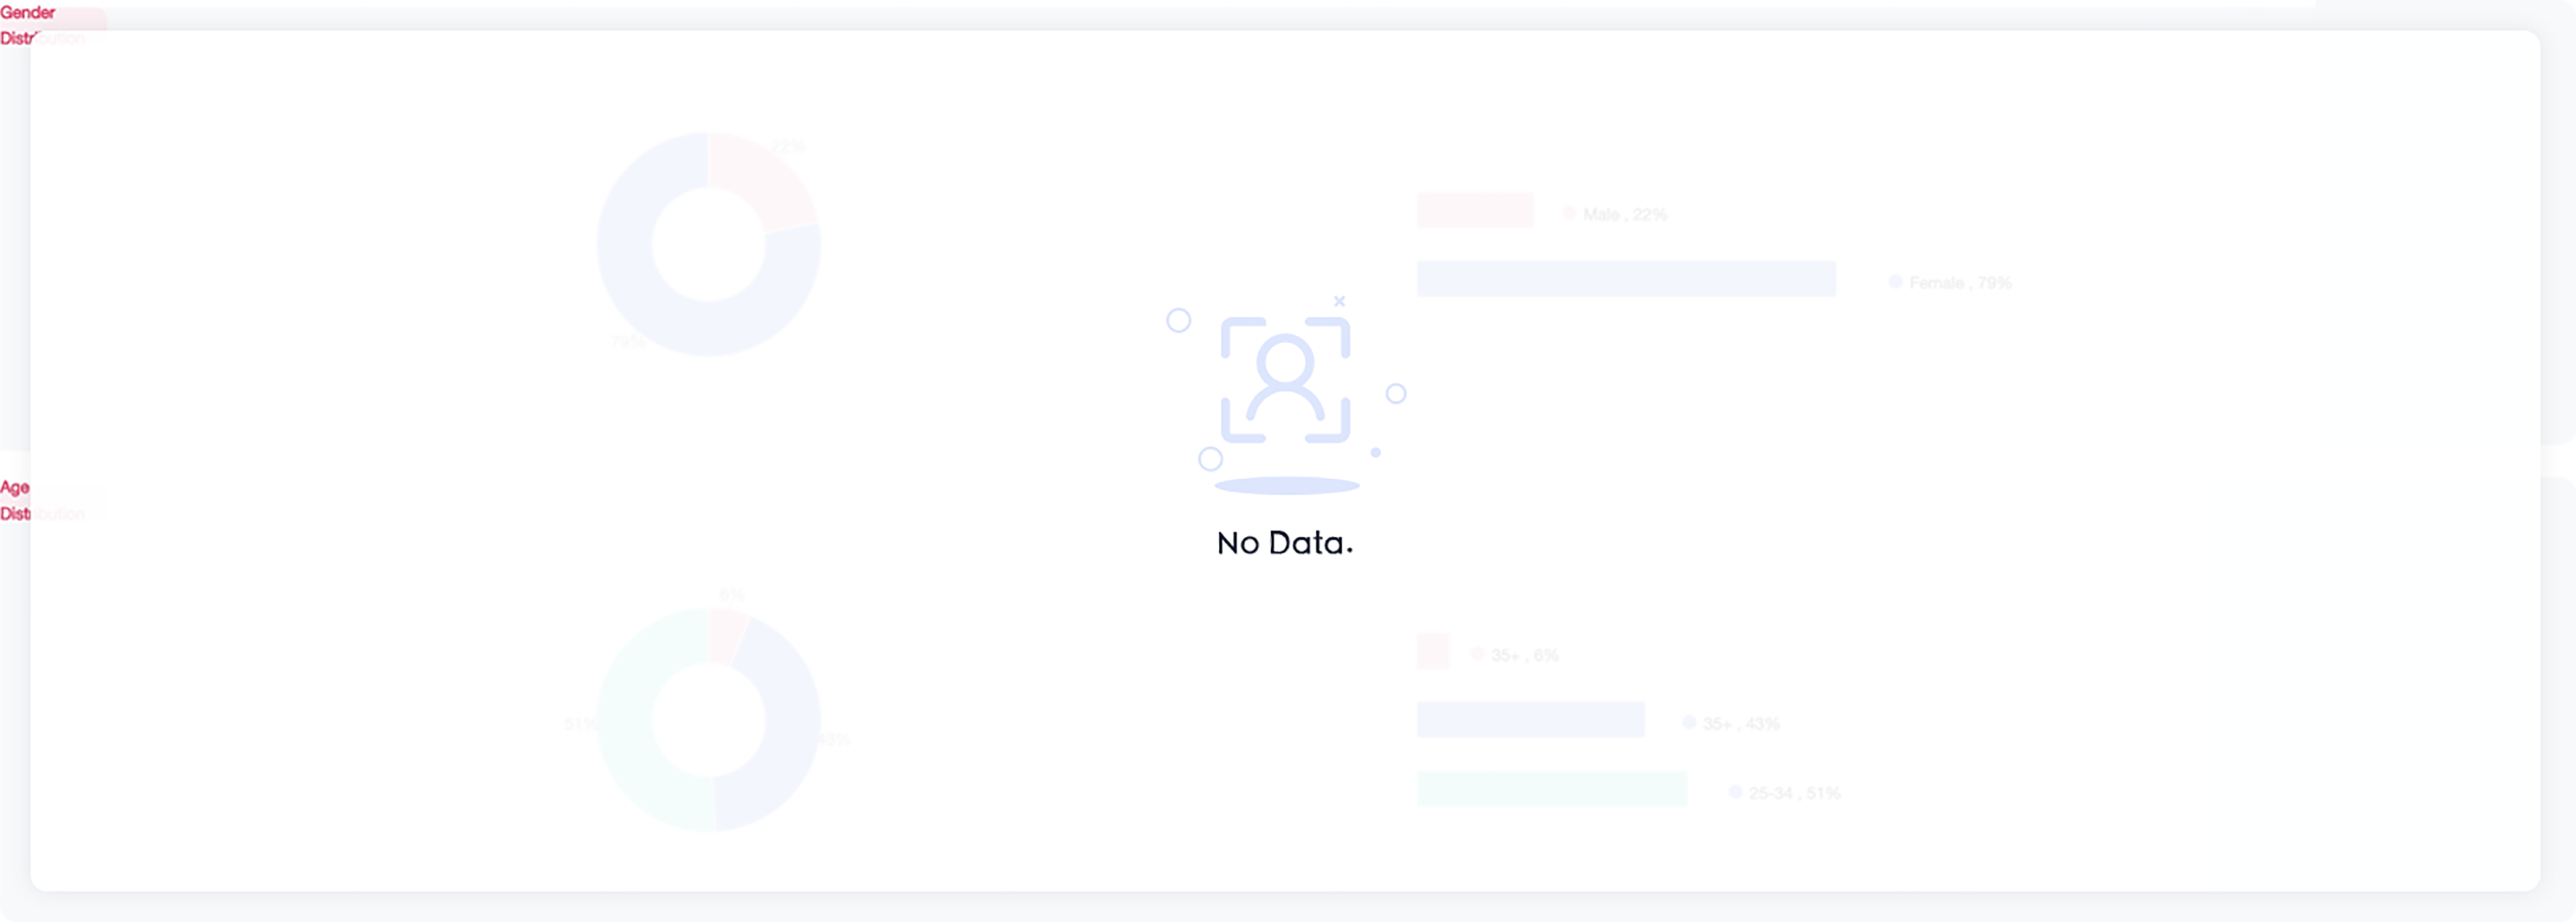The height and width of the screenshot is (922, 2576).
Task: Click the red legend dot for 35+, 6%
Action: 1477,653
